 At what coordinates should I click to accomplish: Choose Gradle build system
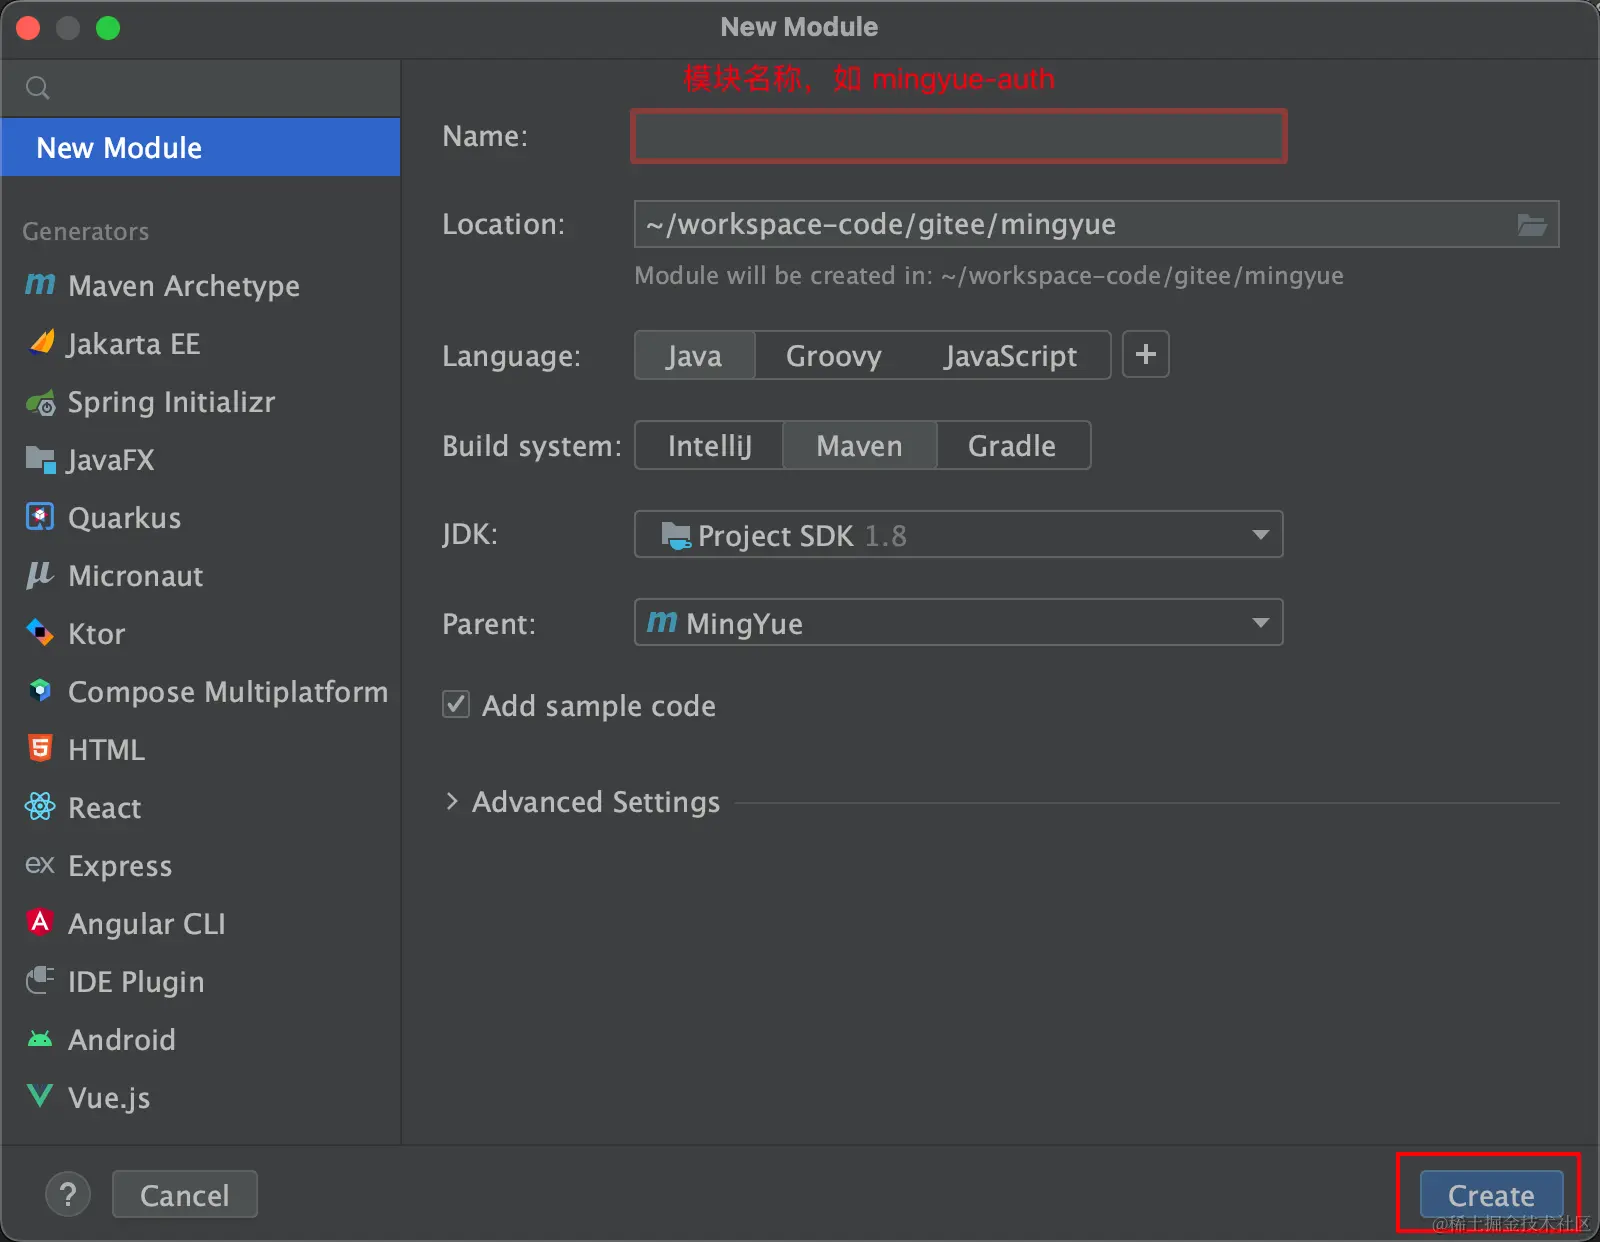coord(1012,445)
